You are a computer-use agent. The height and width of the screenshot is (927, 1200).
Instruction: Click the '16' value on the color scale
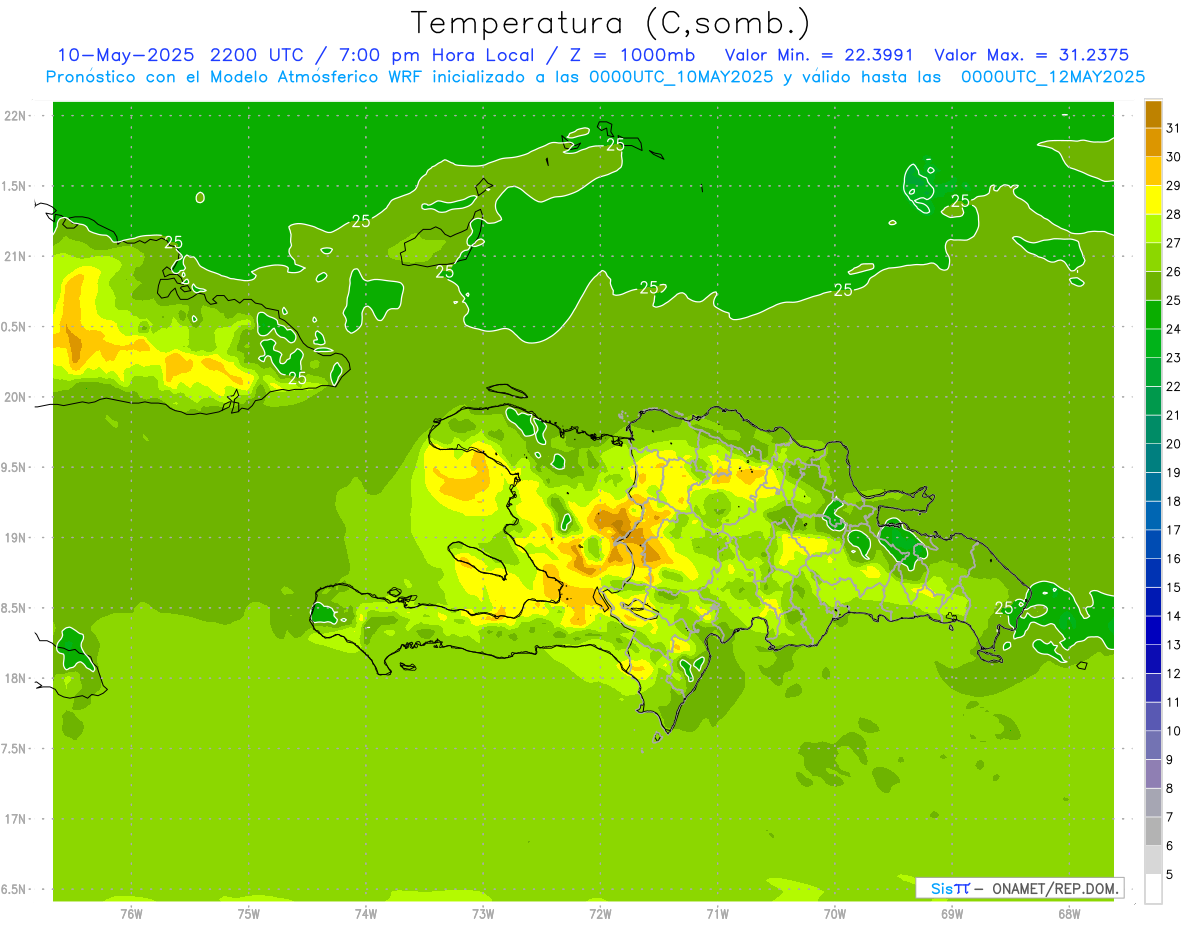1174,559
